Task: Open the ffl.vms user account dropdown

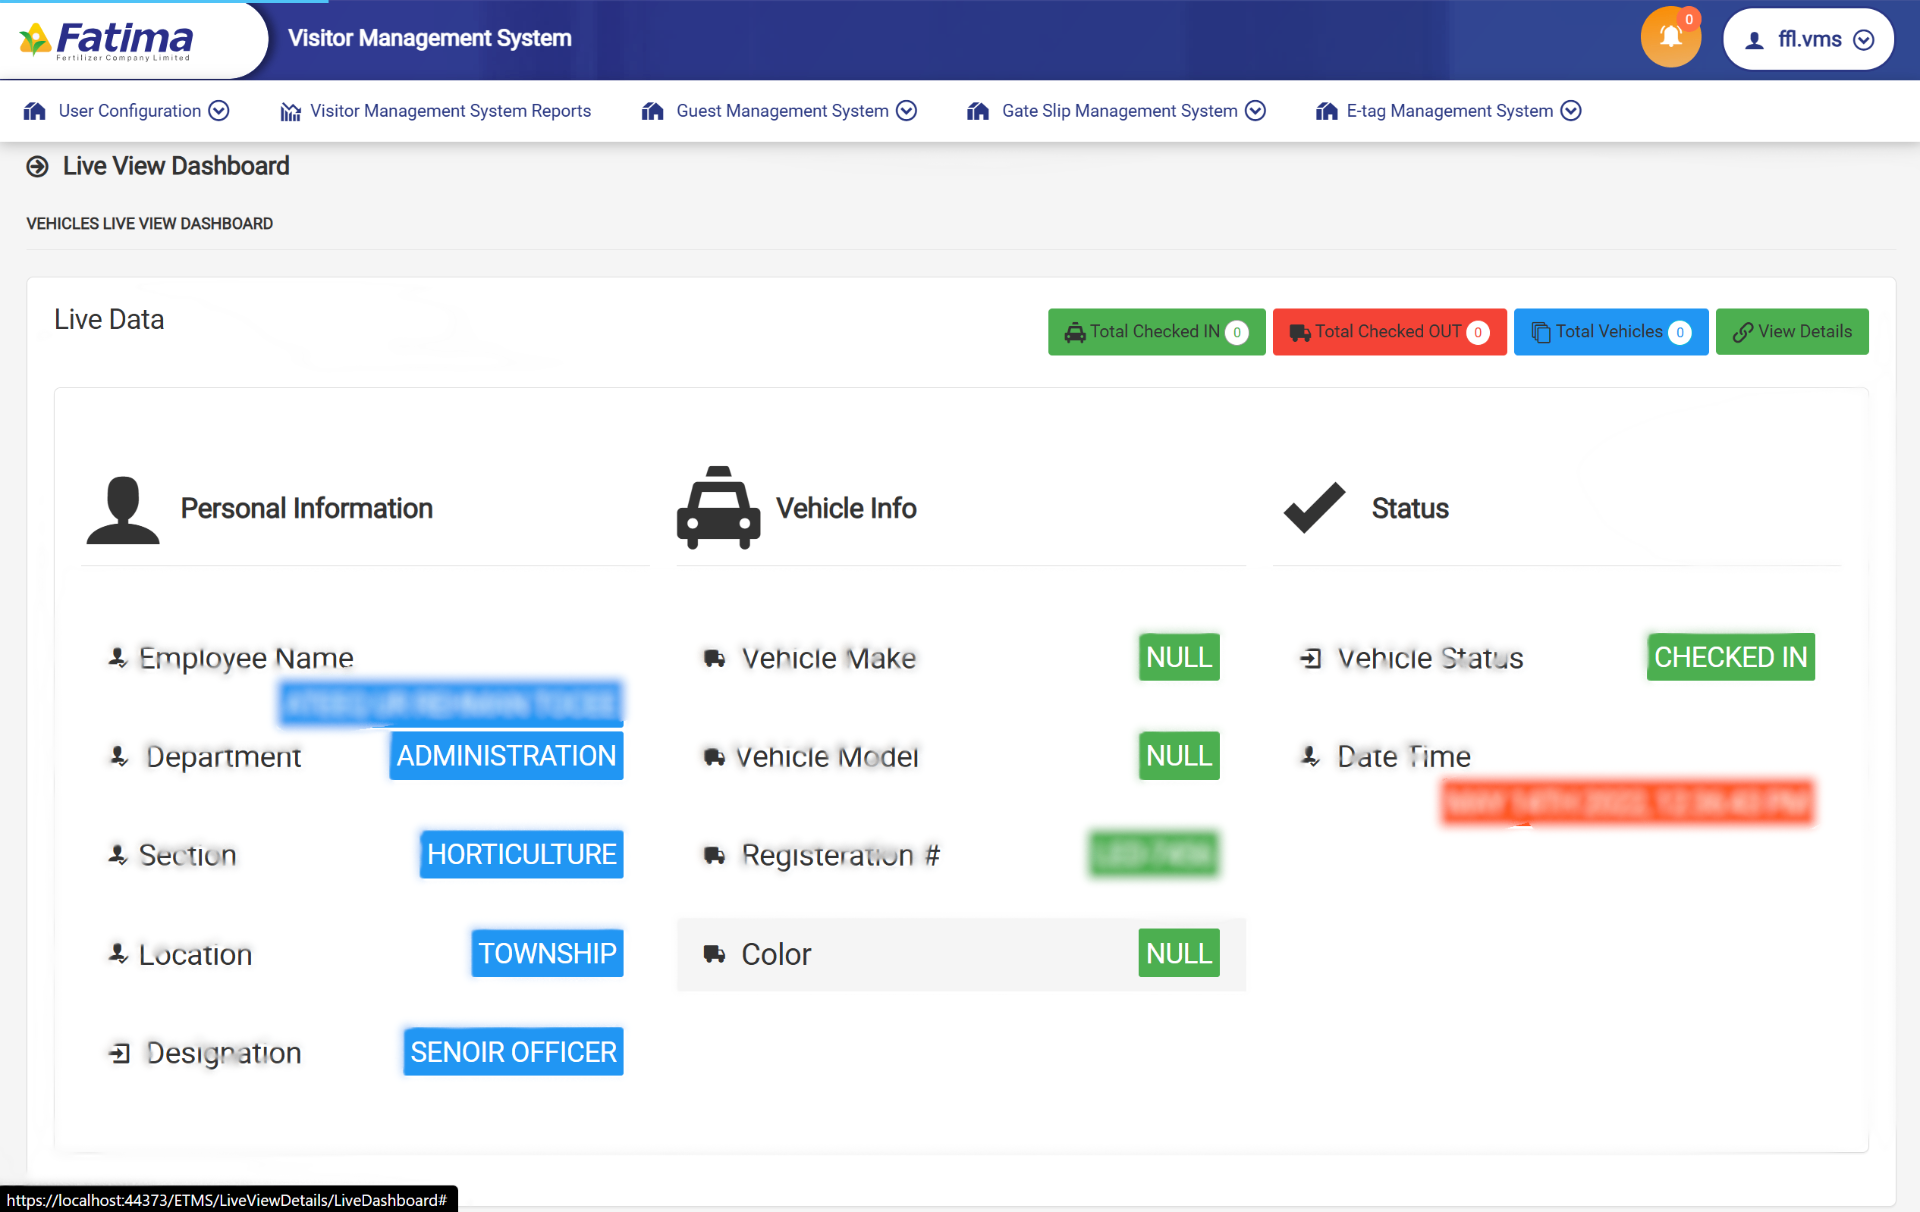Action: pyautogui.click(x=1808, y=40)
